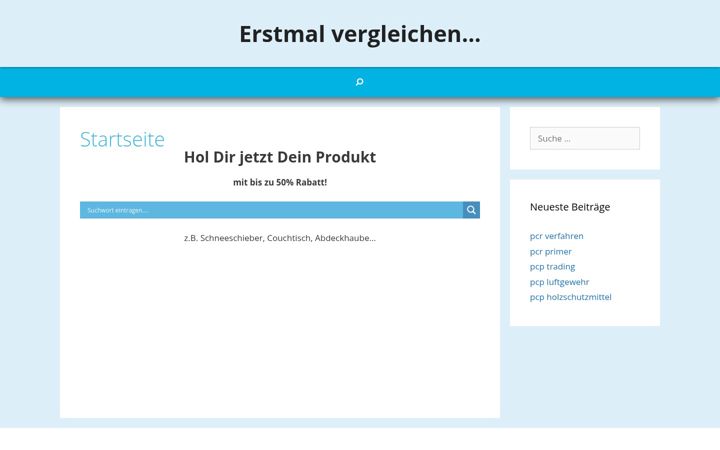Click into the sidebar 'Suche ...' field
The image size is (720, 450).
tap(585, 138)
